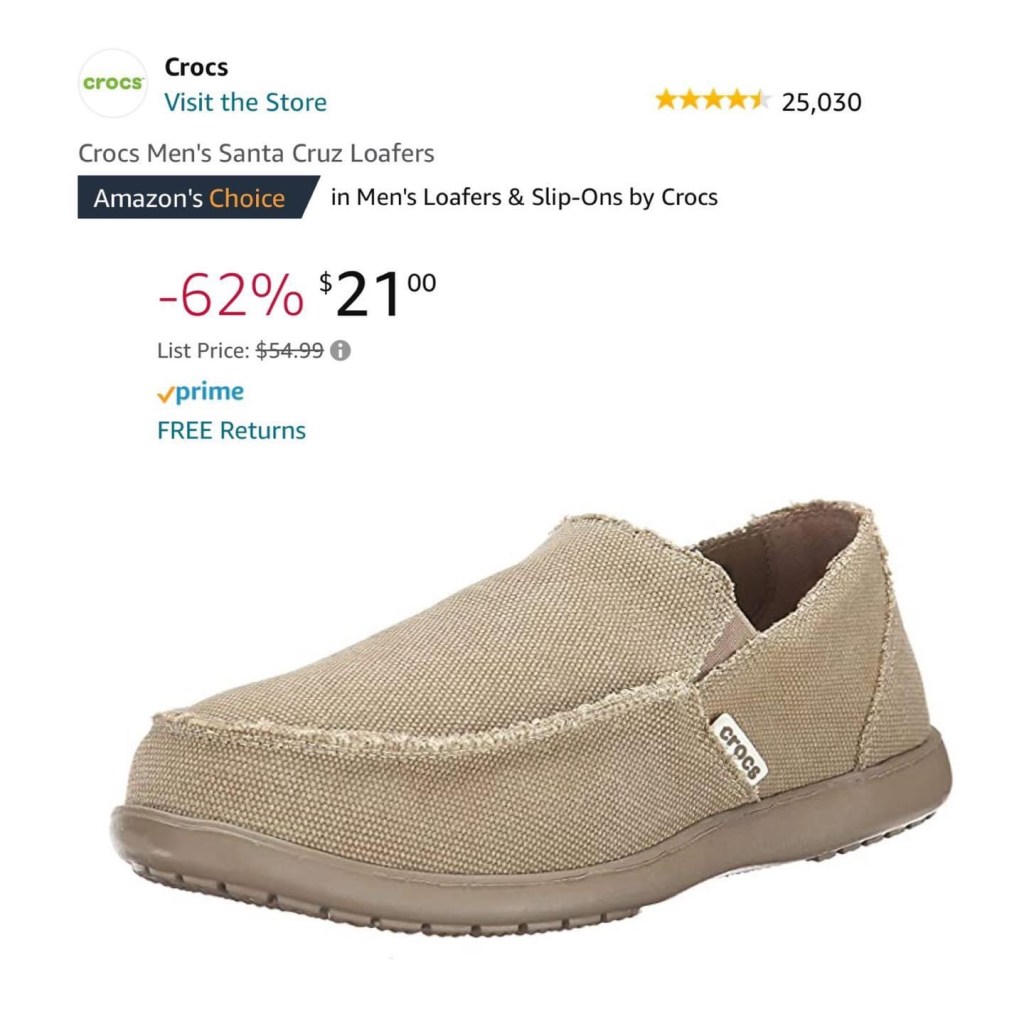The image size is (1024, 1024).
Task: Click the round Crocs brand logo
Action: coord(113,84)
